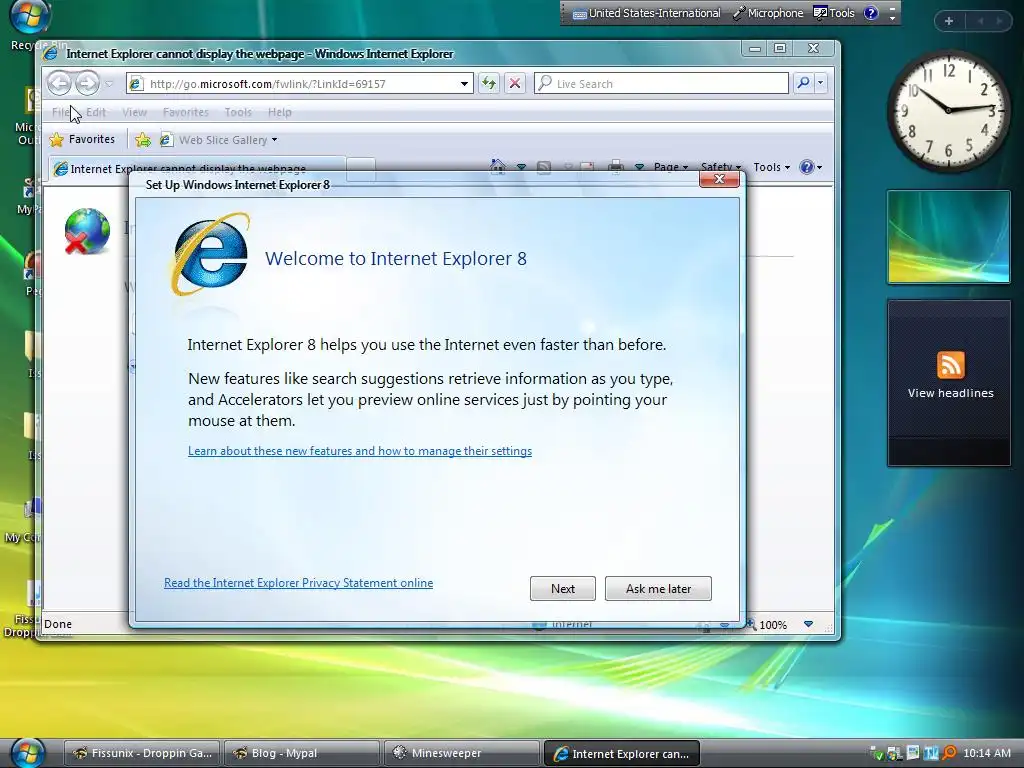The height and width of the screenshot is (768, 1024).
Task: Click the blank New Tab button
Action: 360,168
